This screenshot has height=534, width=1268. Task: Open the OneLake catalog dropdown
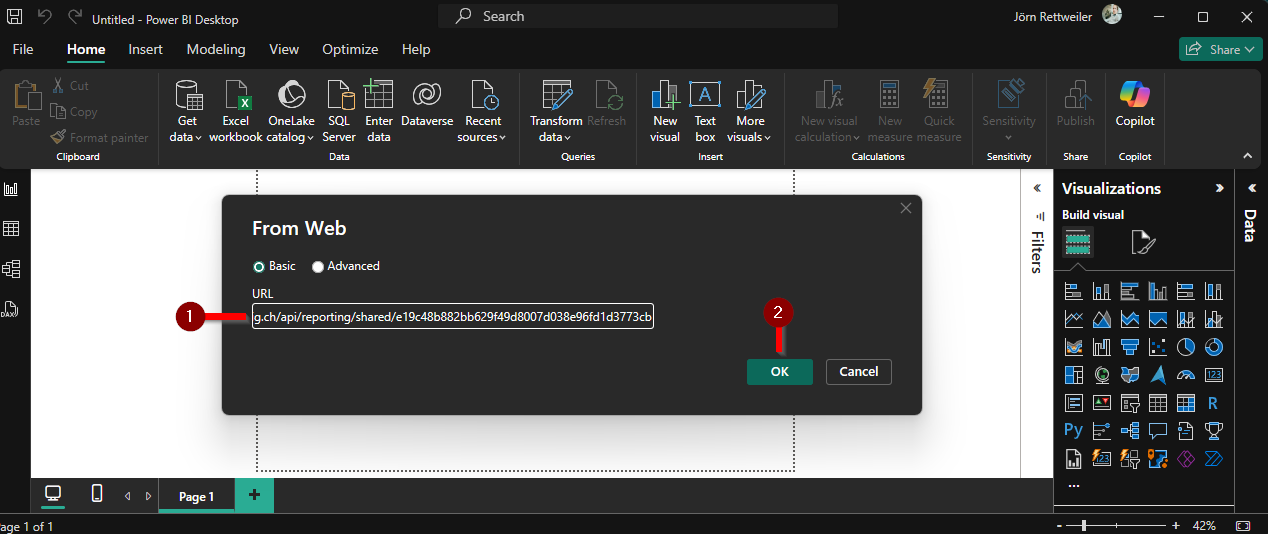pos(291,111)
